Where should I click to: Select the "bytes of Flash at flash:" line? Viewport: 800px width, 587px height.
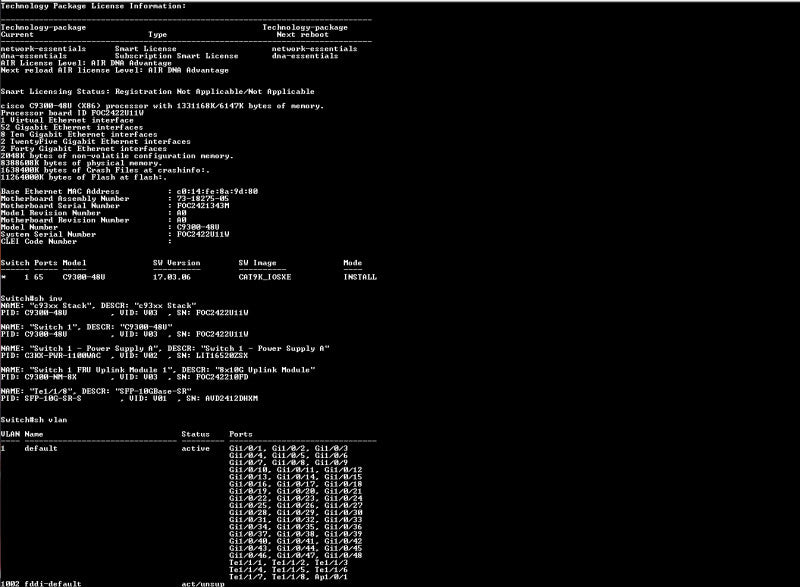pos(84,177)
